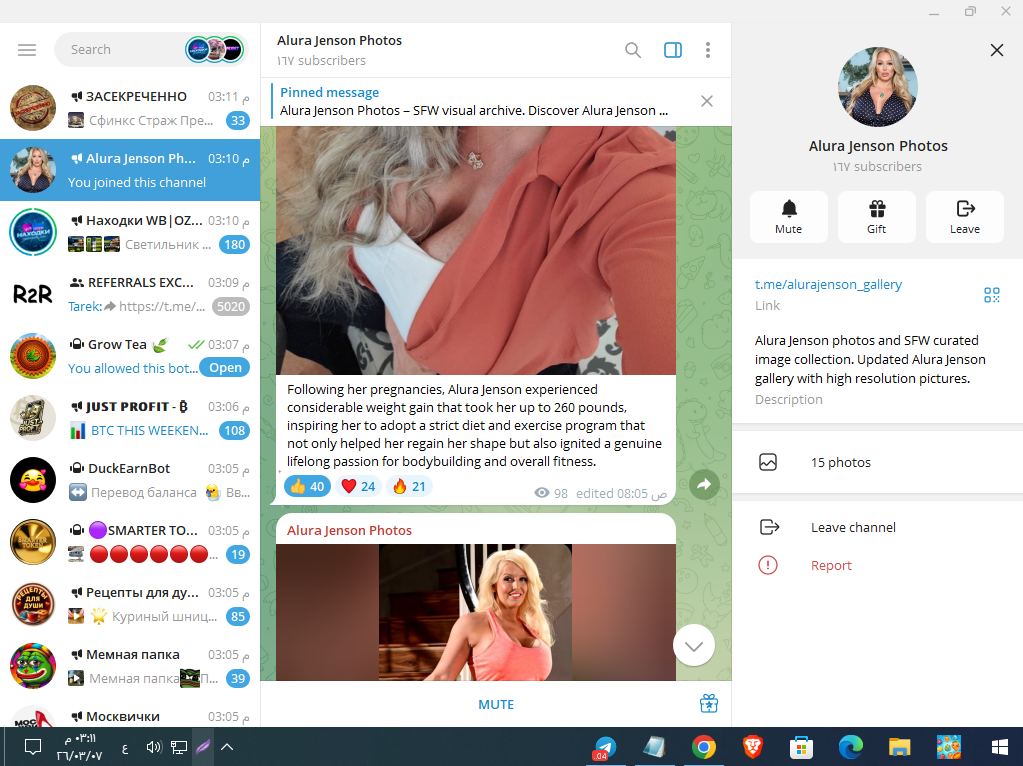1023x766 pixels.
Task: Open the blonde woman photo in lower post
Action: tap(476, 612)
